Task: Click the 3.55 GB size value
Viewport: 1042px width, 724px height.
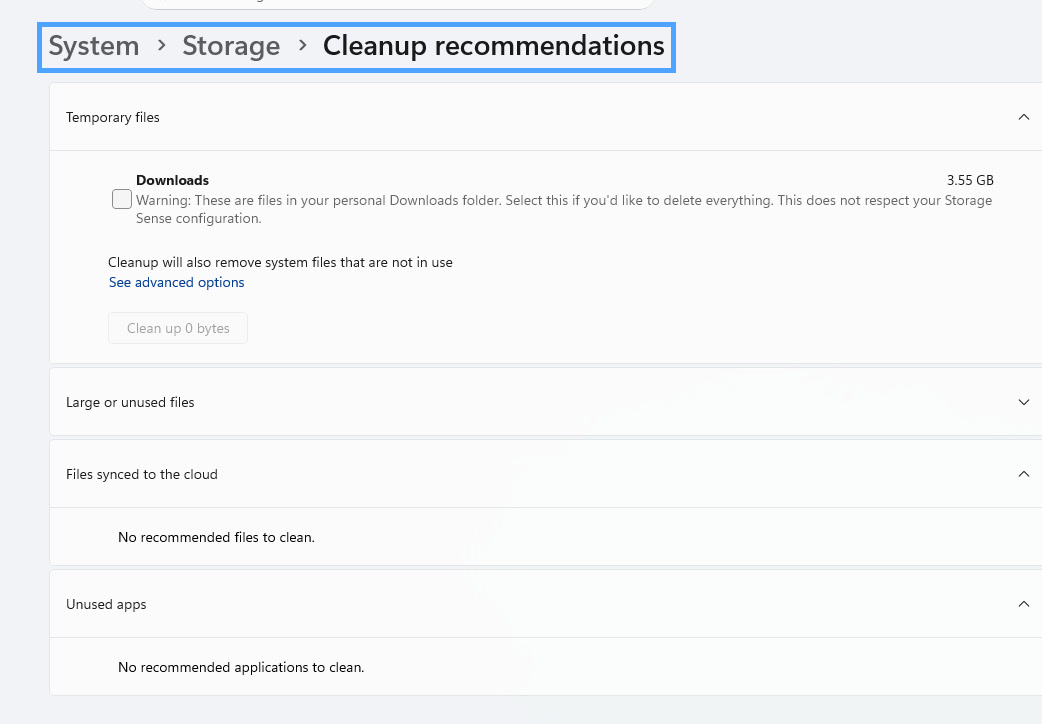Action: click(x=970, y=180)
